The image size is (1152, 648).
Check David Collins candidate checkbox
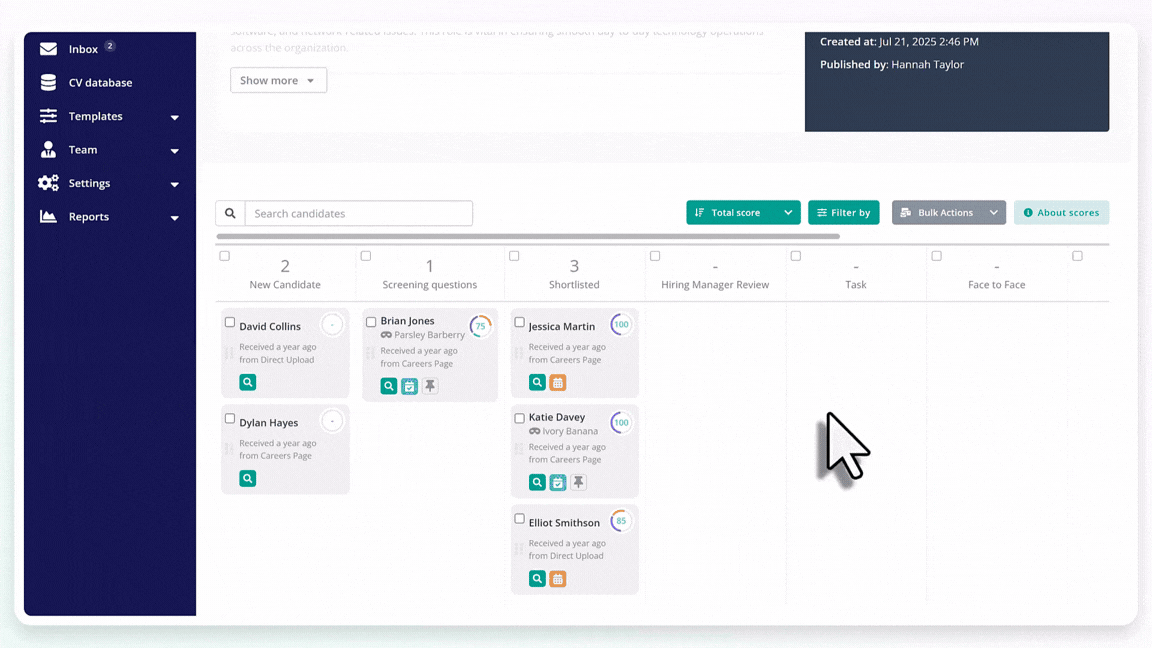tap(230, 322)
